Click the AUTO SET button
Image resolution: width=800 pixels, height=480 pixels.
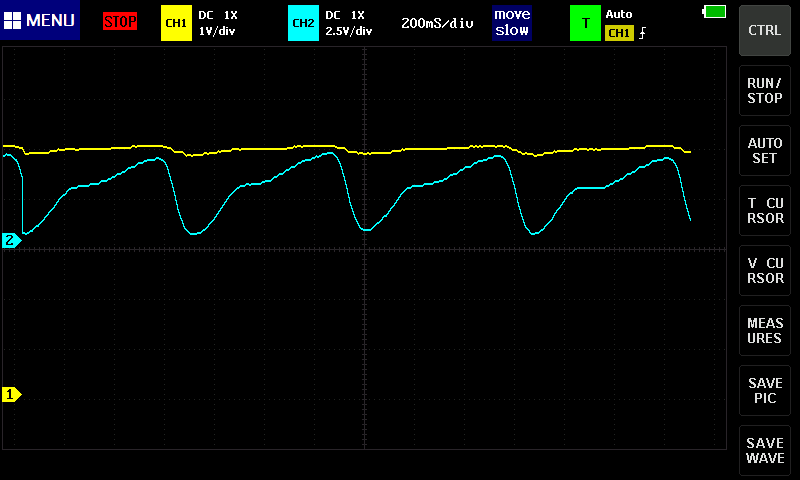tap(765, 150)
